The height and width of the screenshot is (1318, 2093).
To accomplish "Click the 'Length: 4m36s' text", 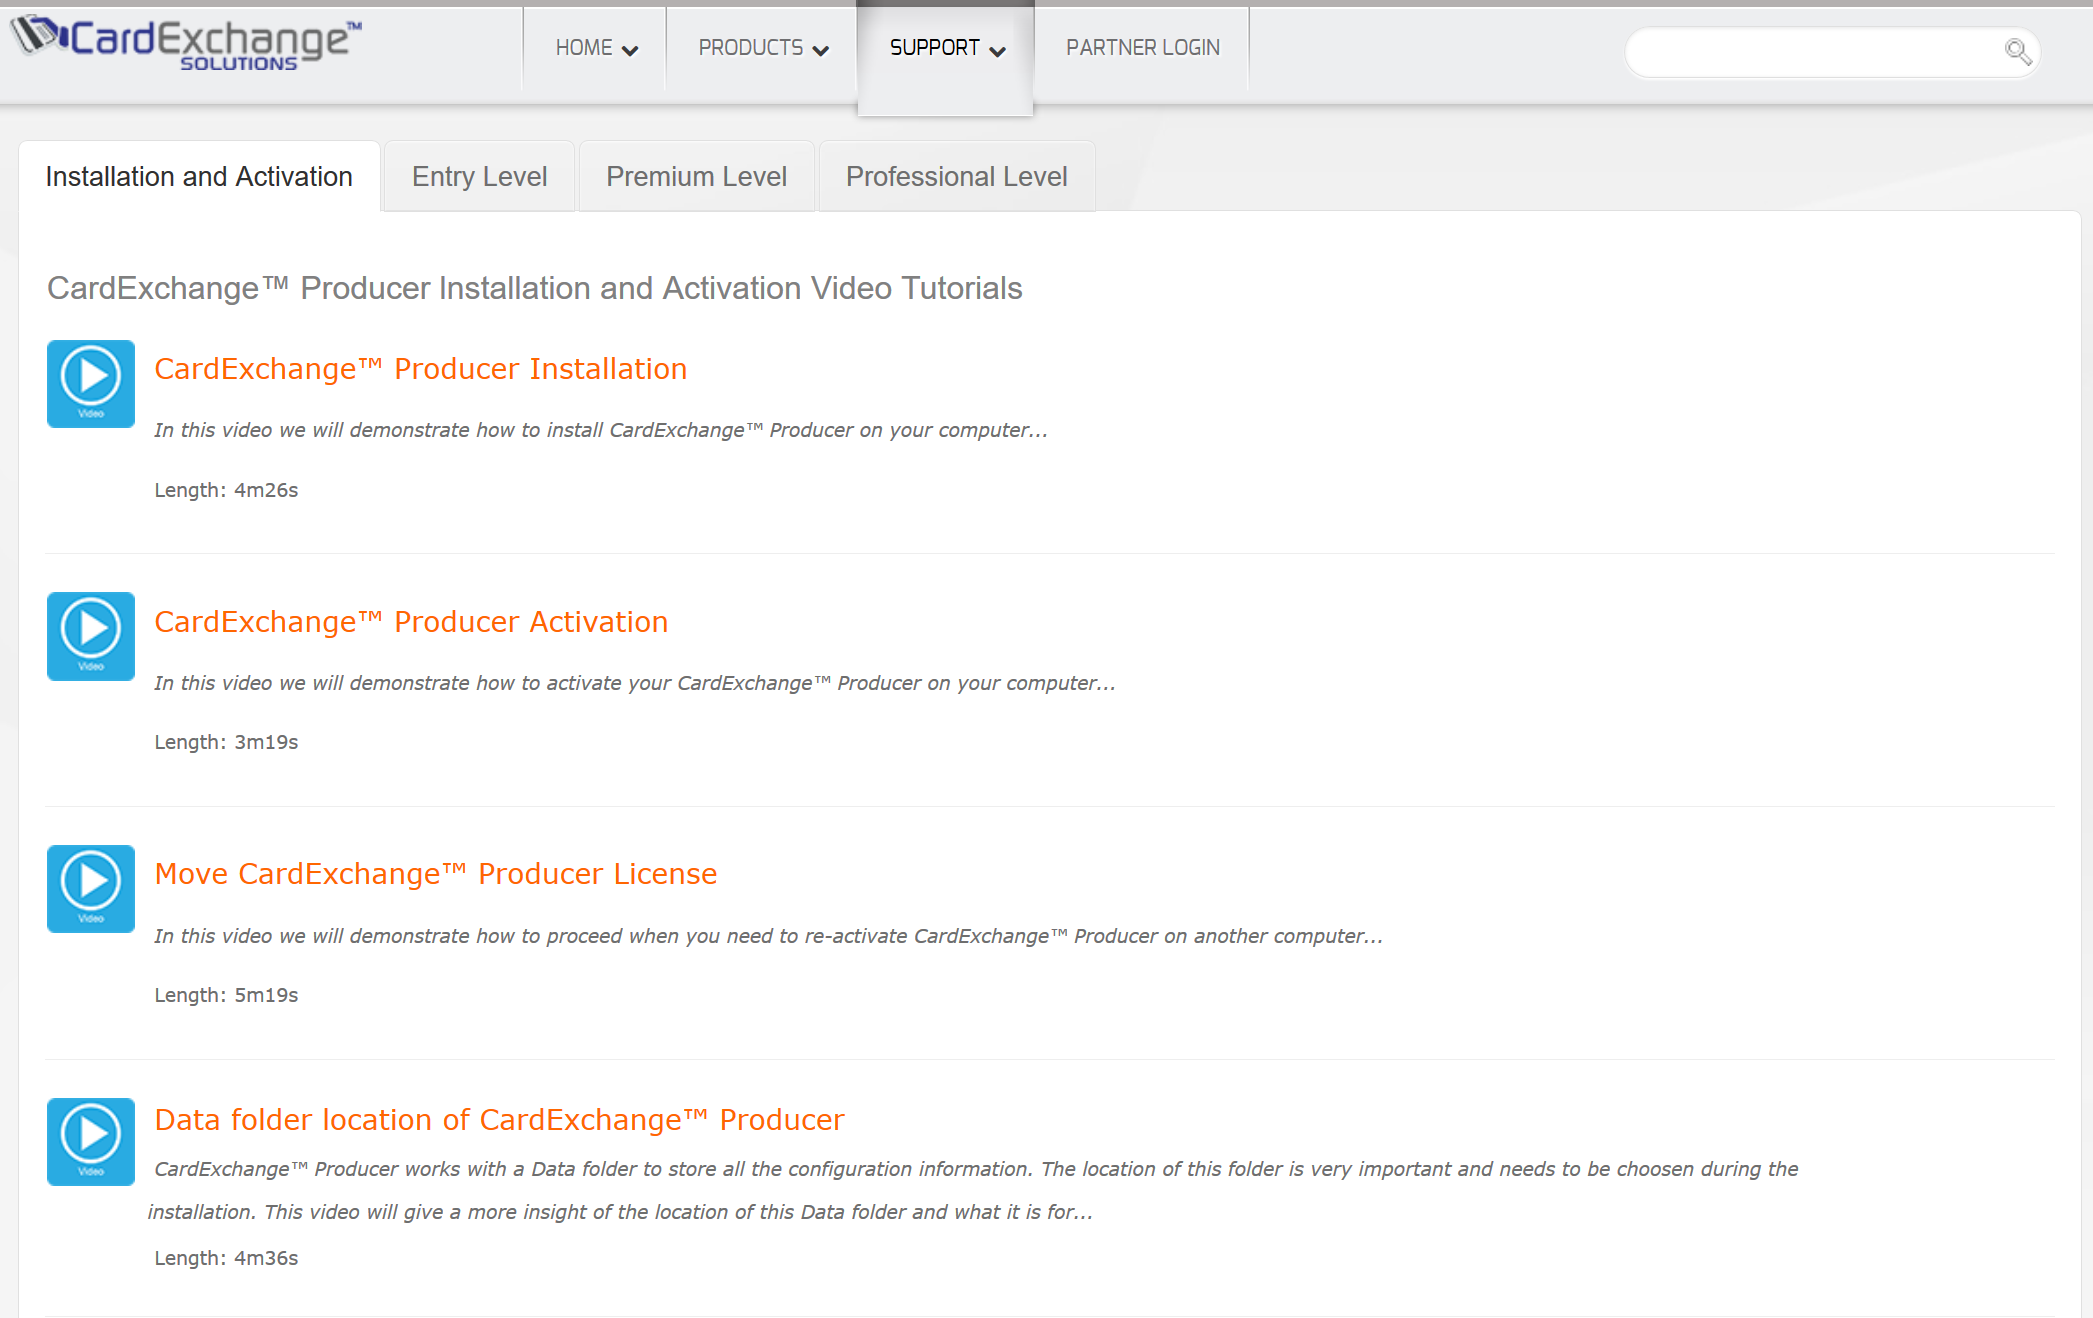I will point(226,1258).
